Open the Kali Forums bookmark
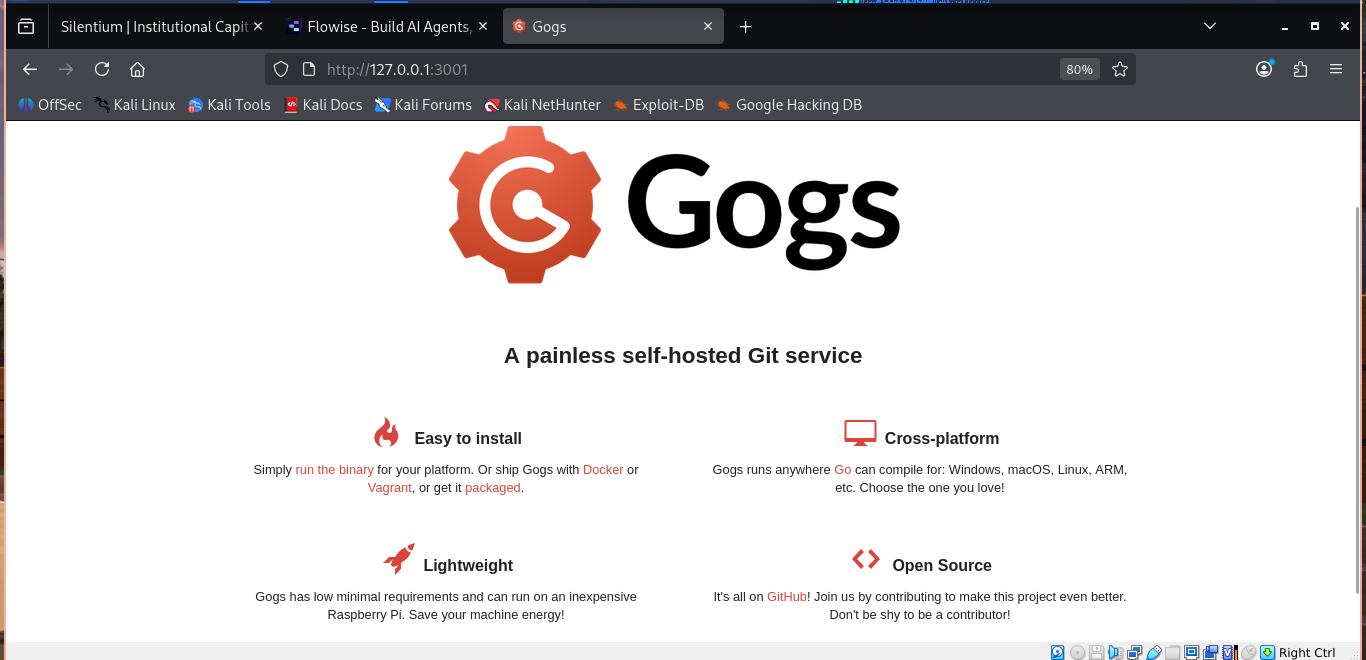 tap(423, 105)
